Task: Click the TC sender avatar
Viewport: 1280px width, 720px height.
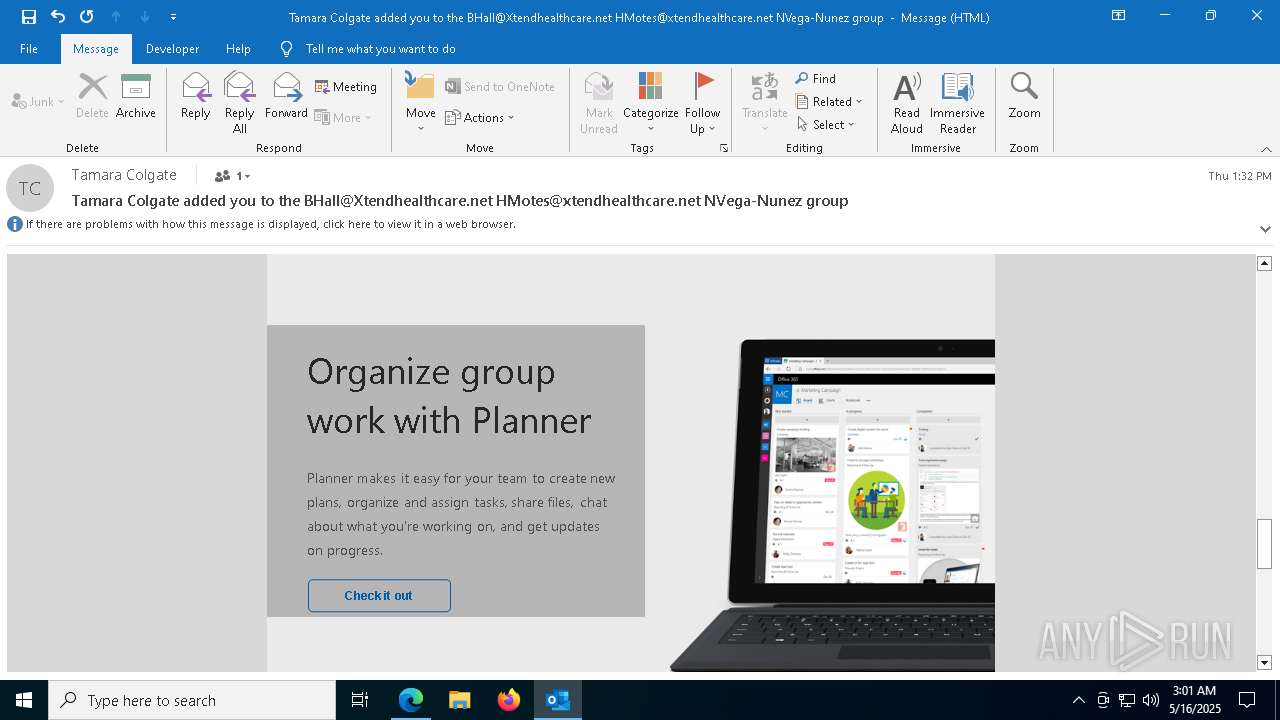Action: click(x=30, y=188)
